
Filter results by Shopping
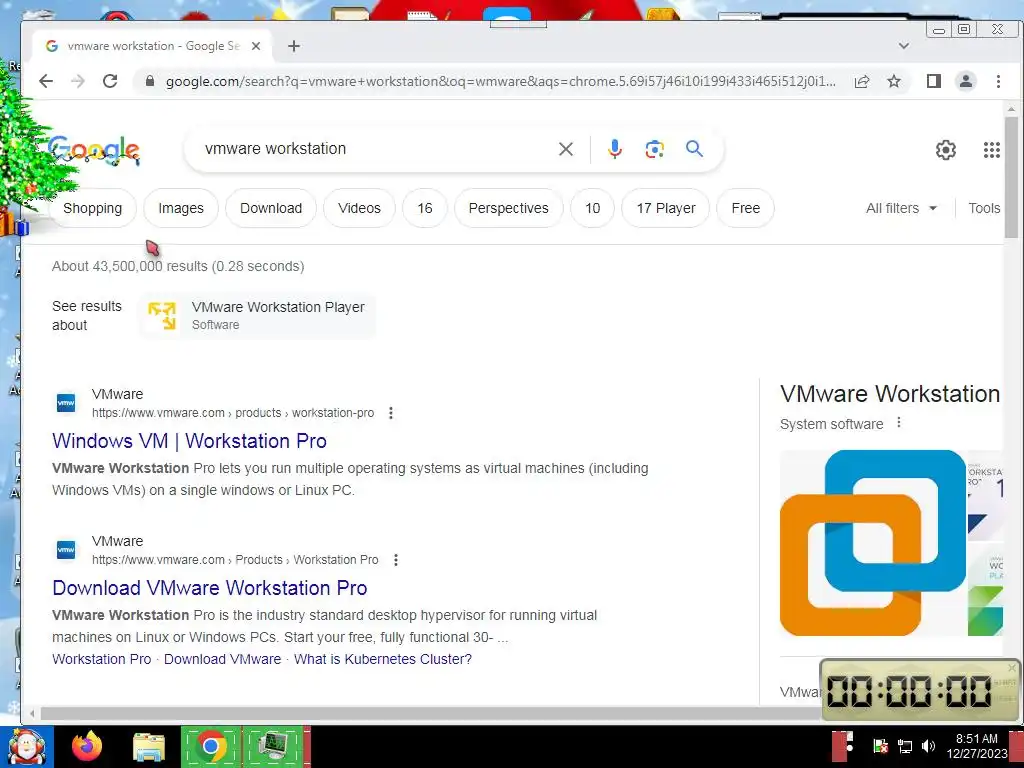[x=92, y=208]
